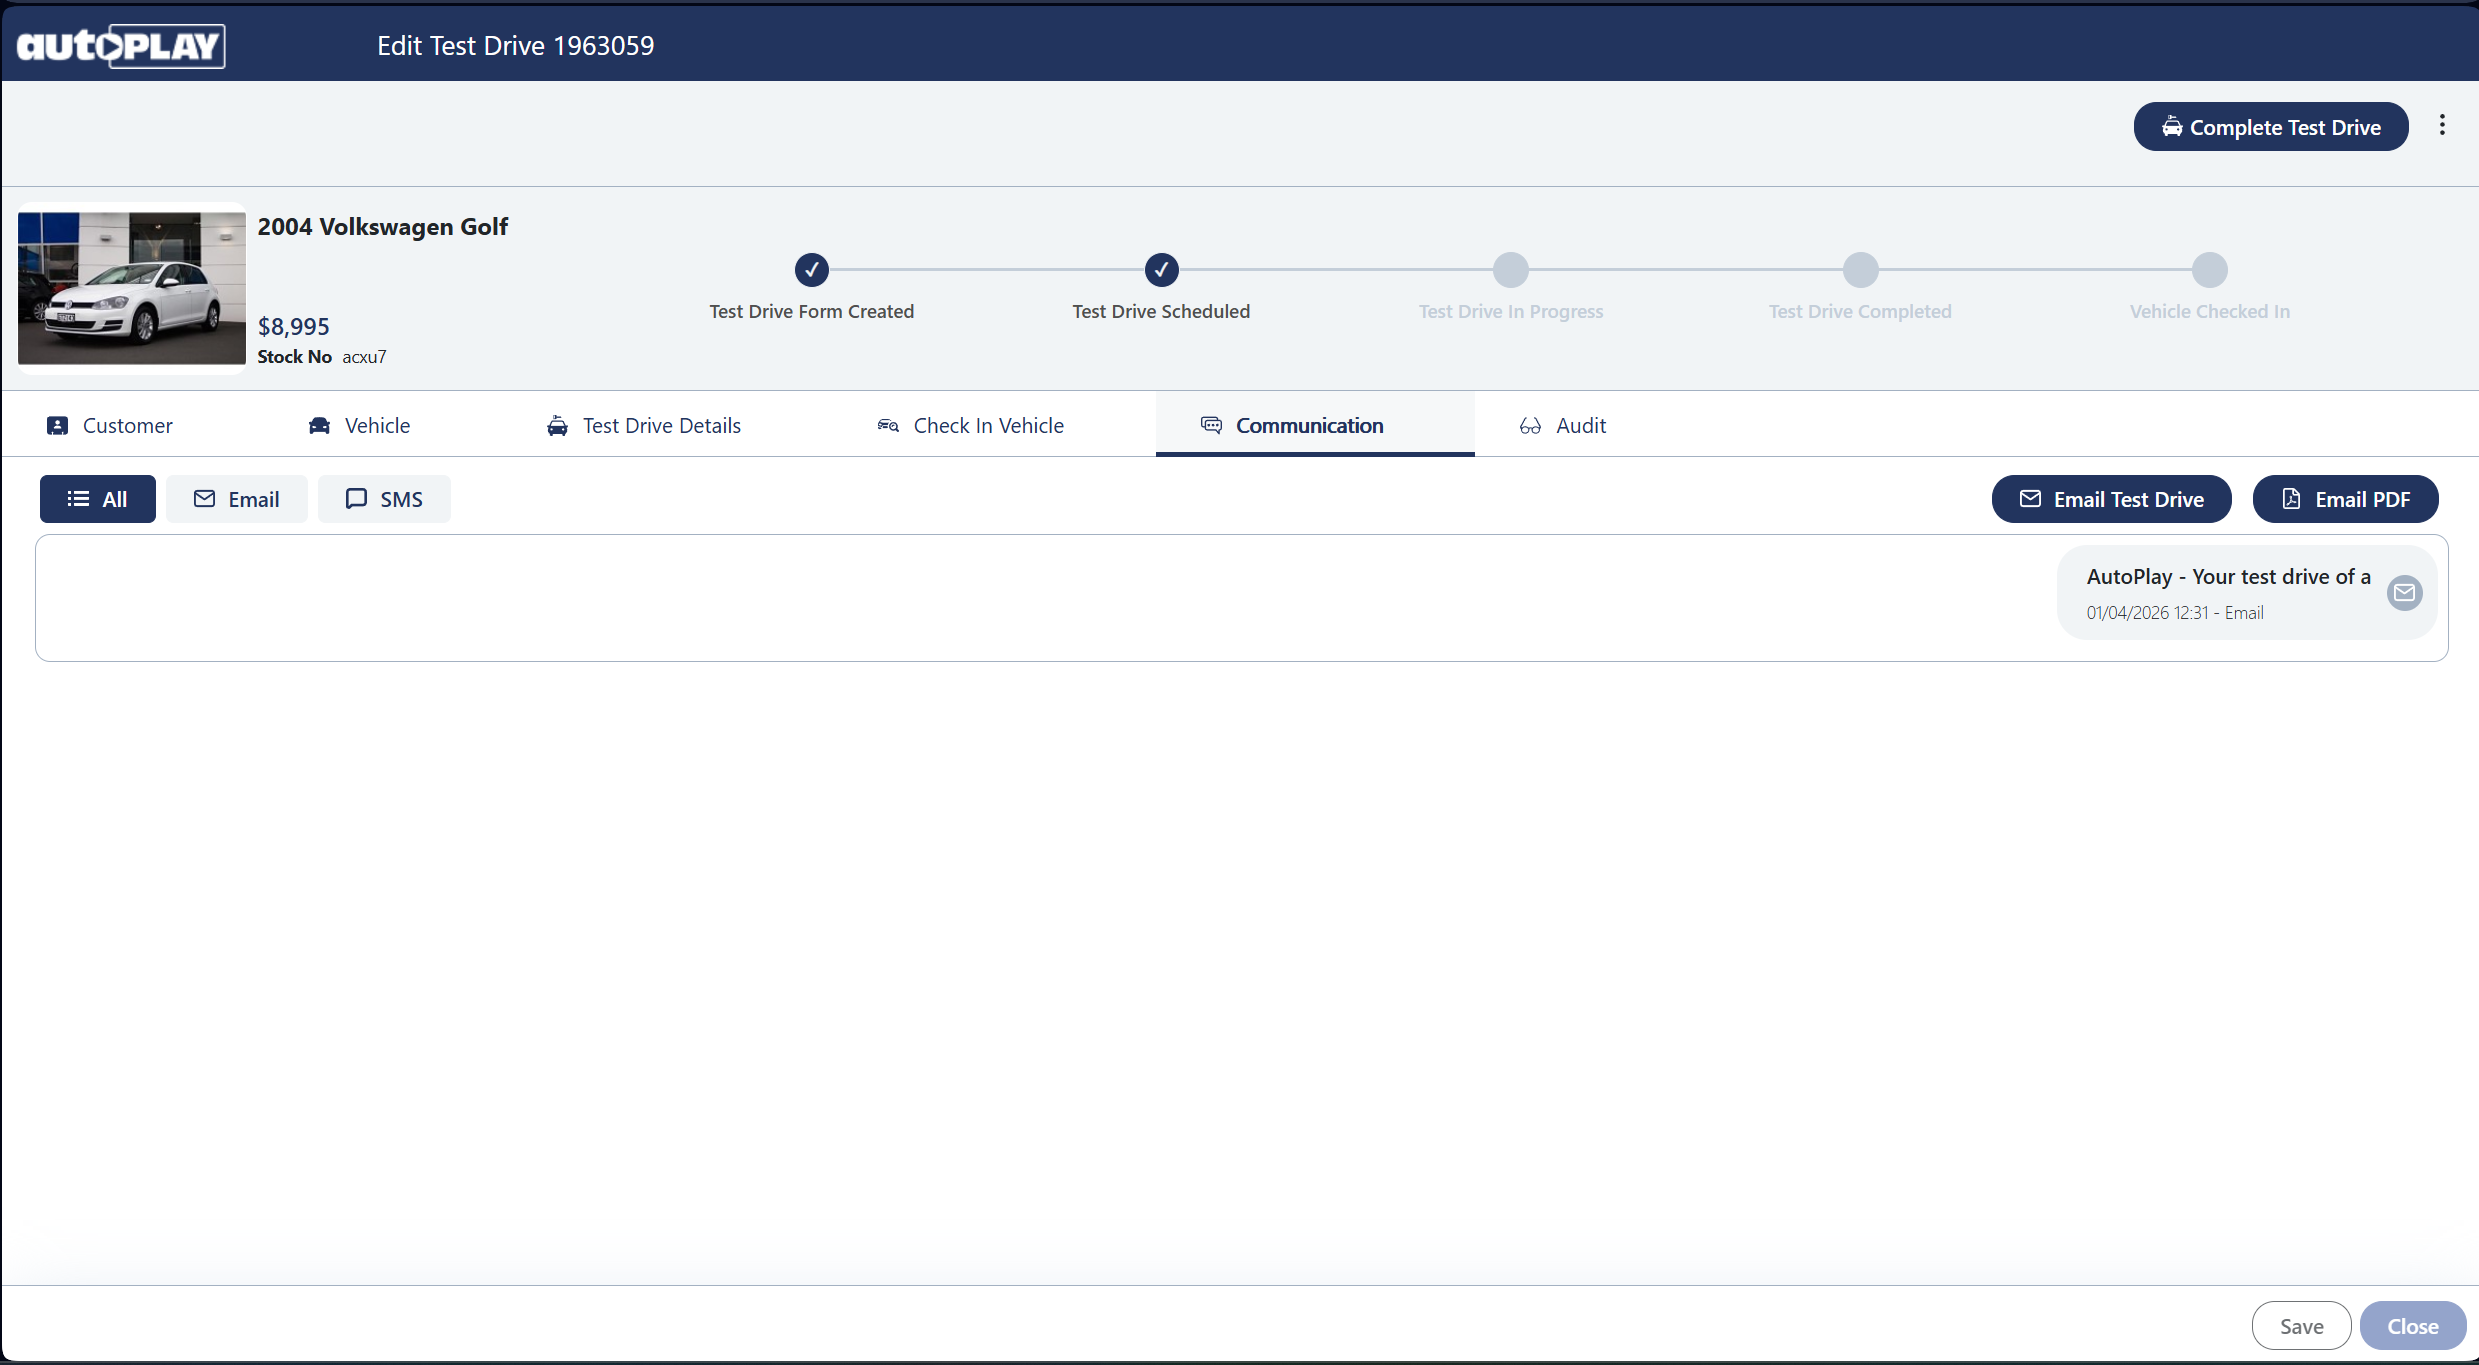Viewport: 2479px width, 1365px height.
Task: Switch to the Vehicle tab
Action: click(360, 425)
